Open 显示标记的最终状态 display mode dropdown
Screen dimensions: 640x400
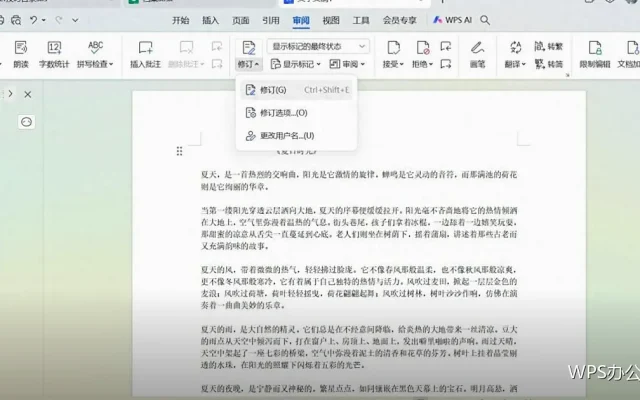click(x=318, y=46)
